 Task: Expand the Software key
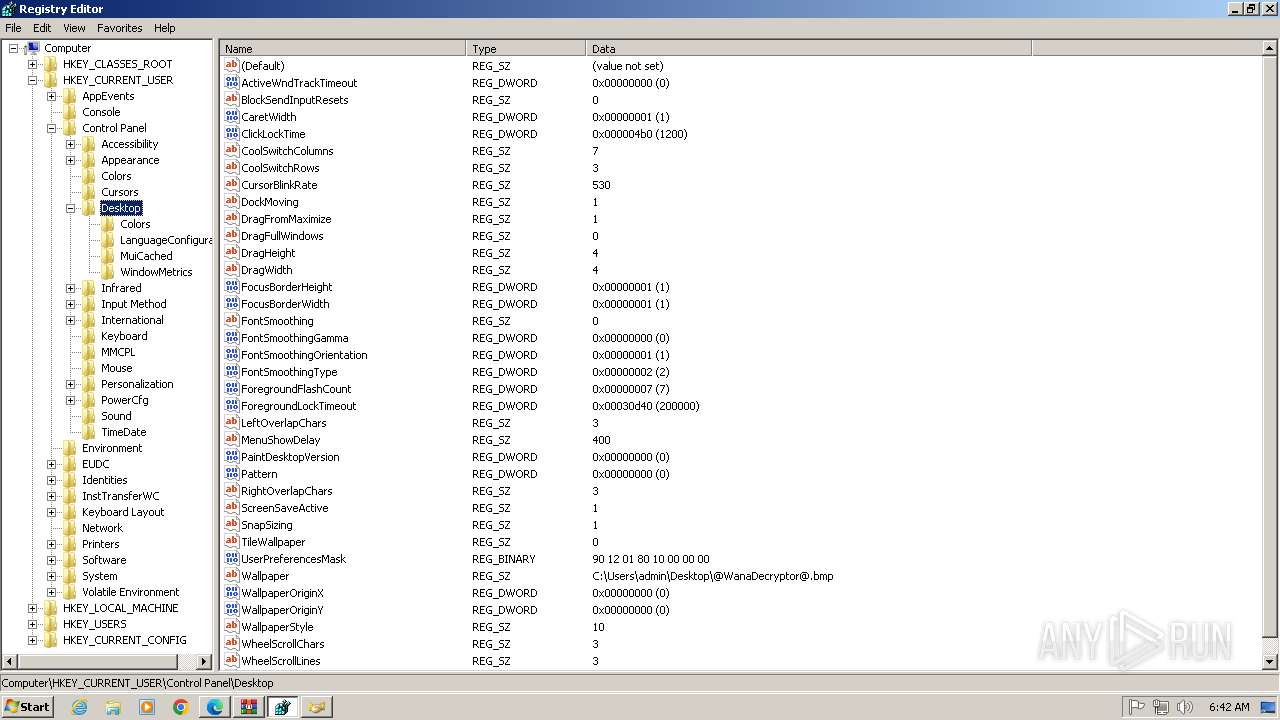[x=51, y=560]
